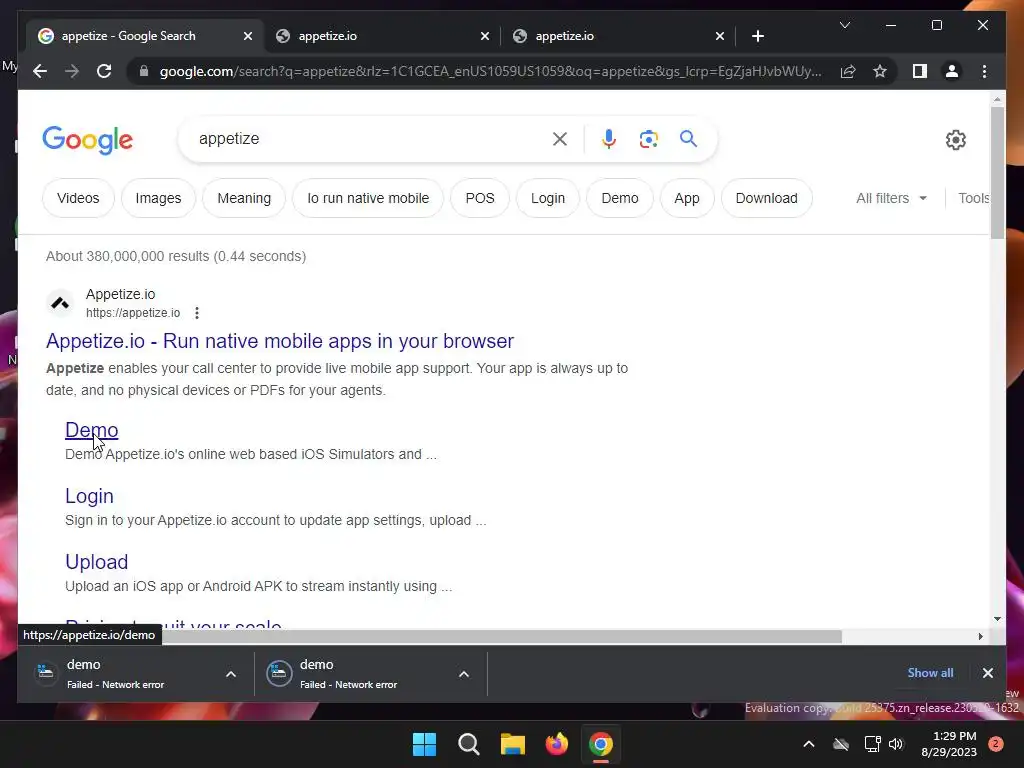Open tab search chevron

coord(844,25)
